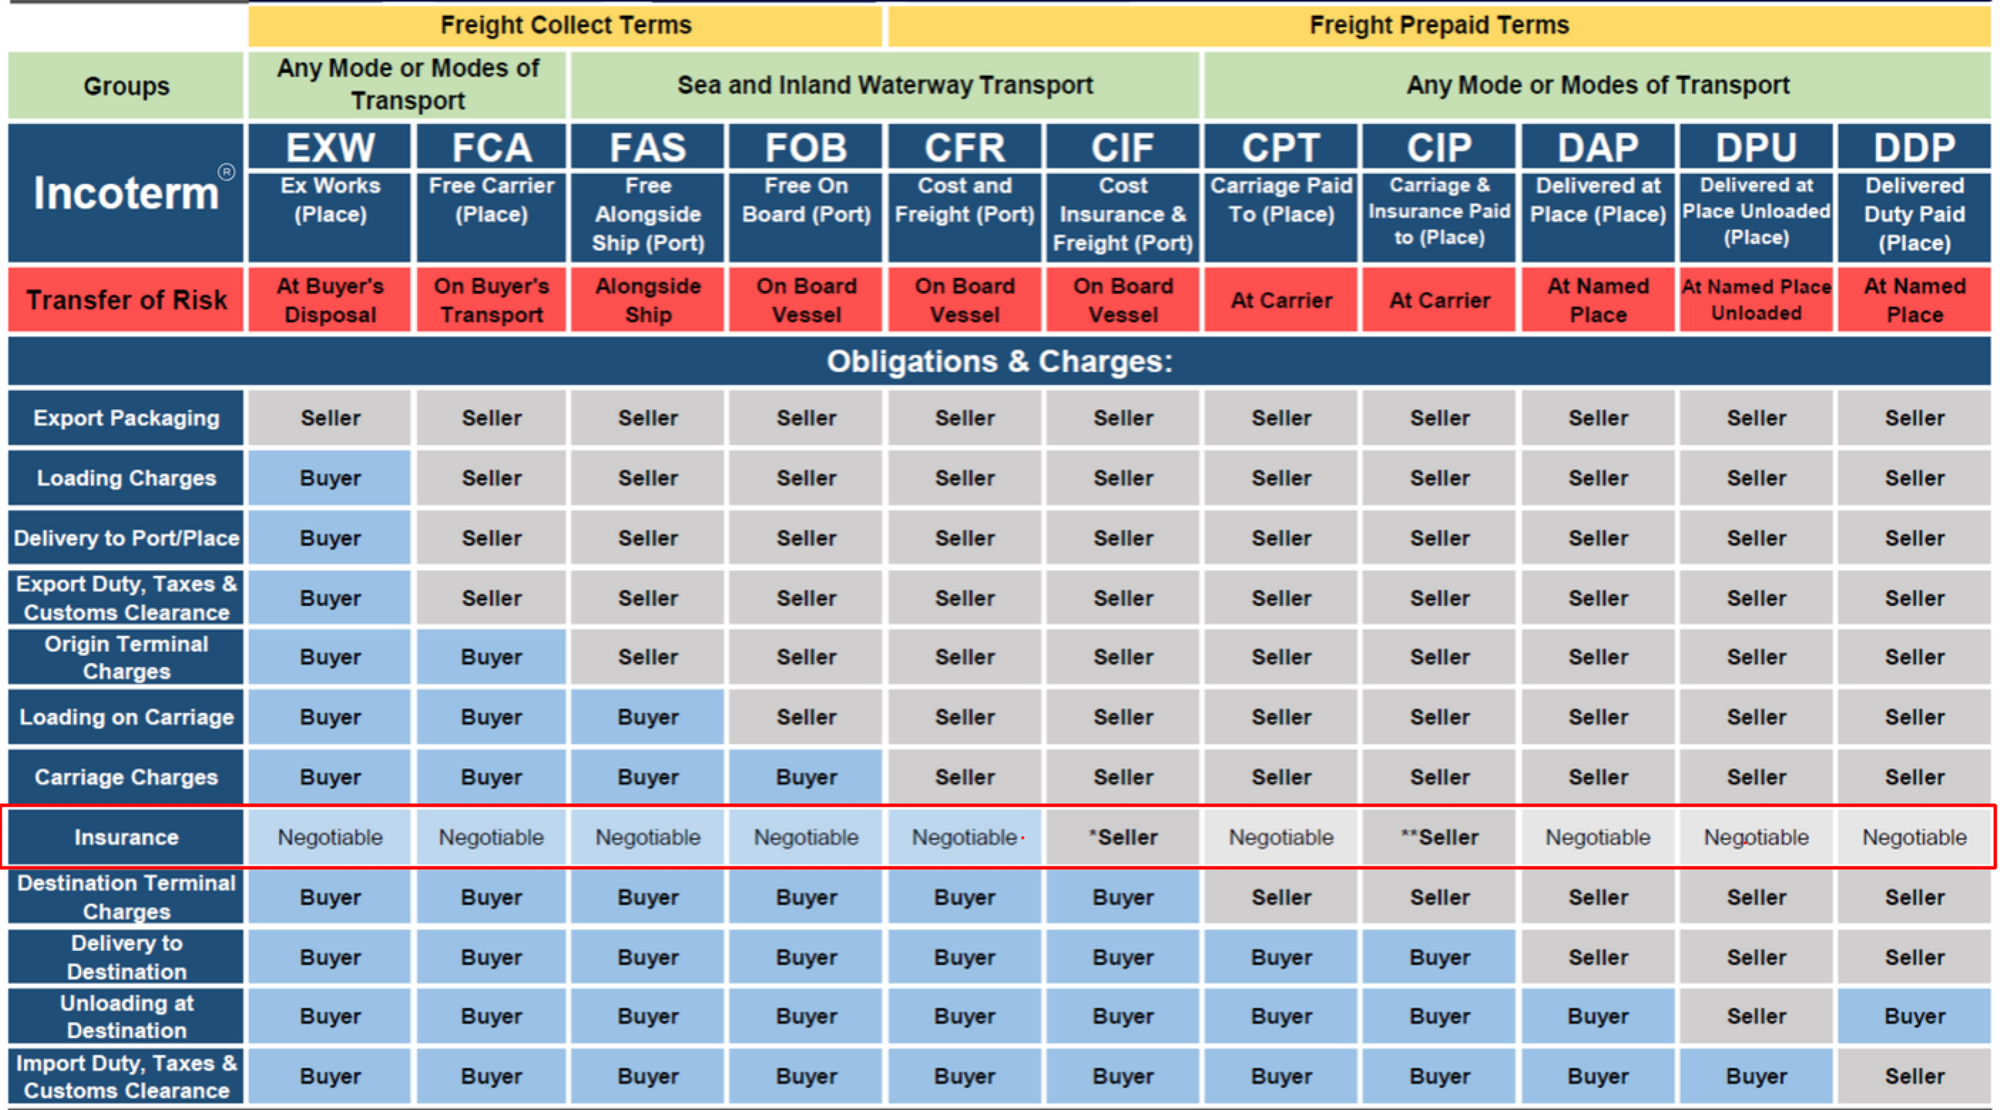Screen dimensions: 2000x1110
Task: Click the Freight Collect Terms banner
Action: pyautogui.click(x=566, y=25)
